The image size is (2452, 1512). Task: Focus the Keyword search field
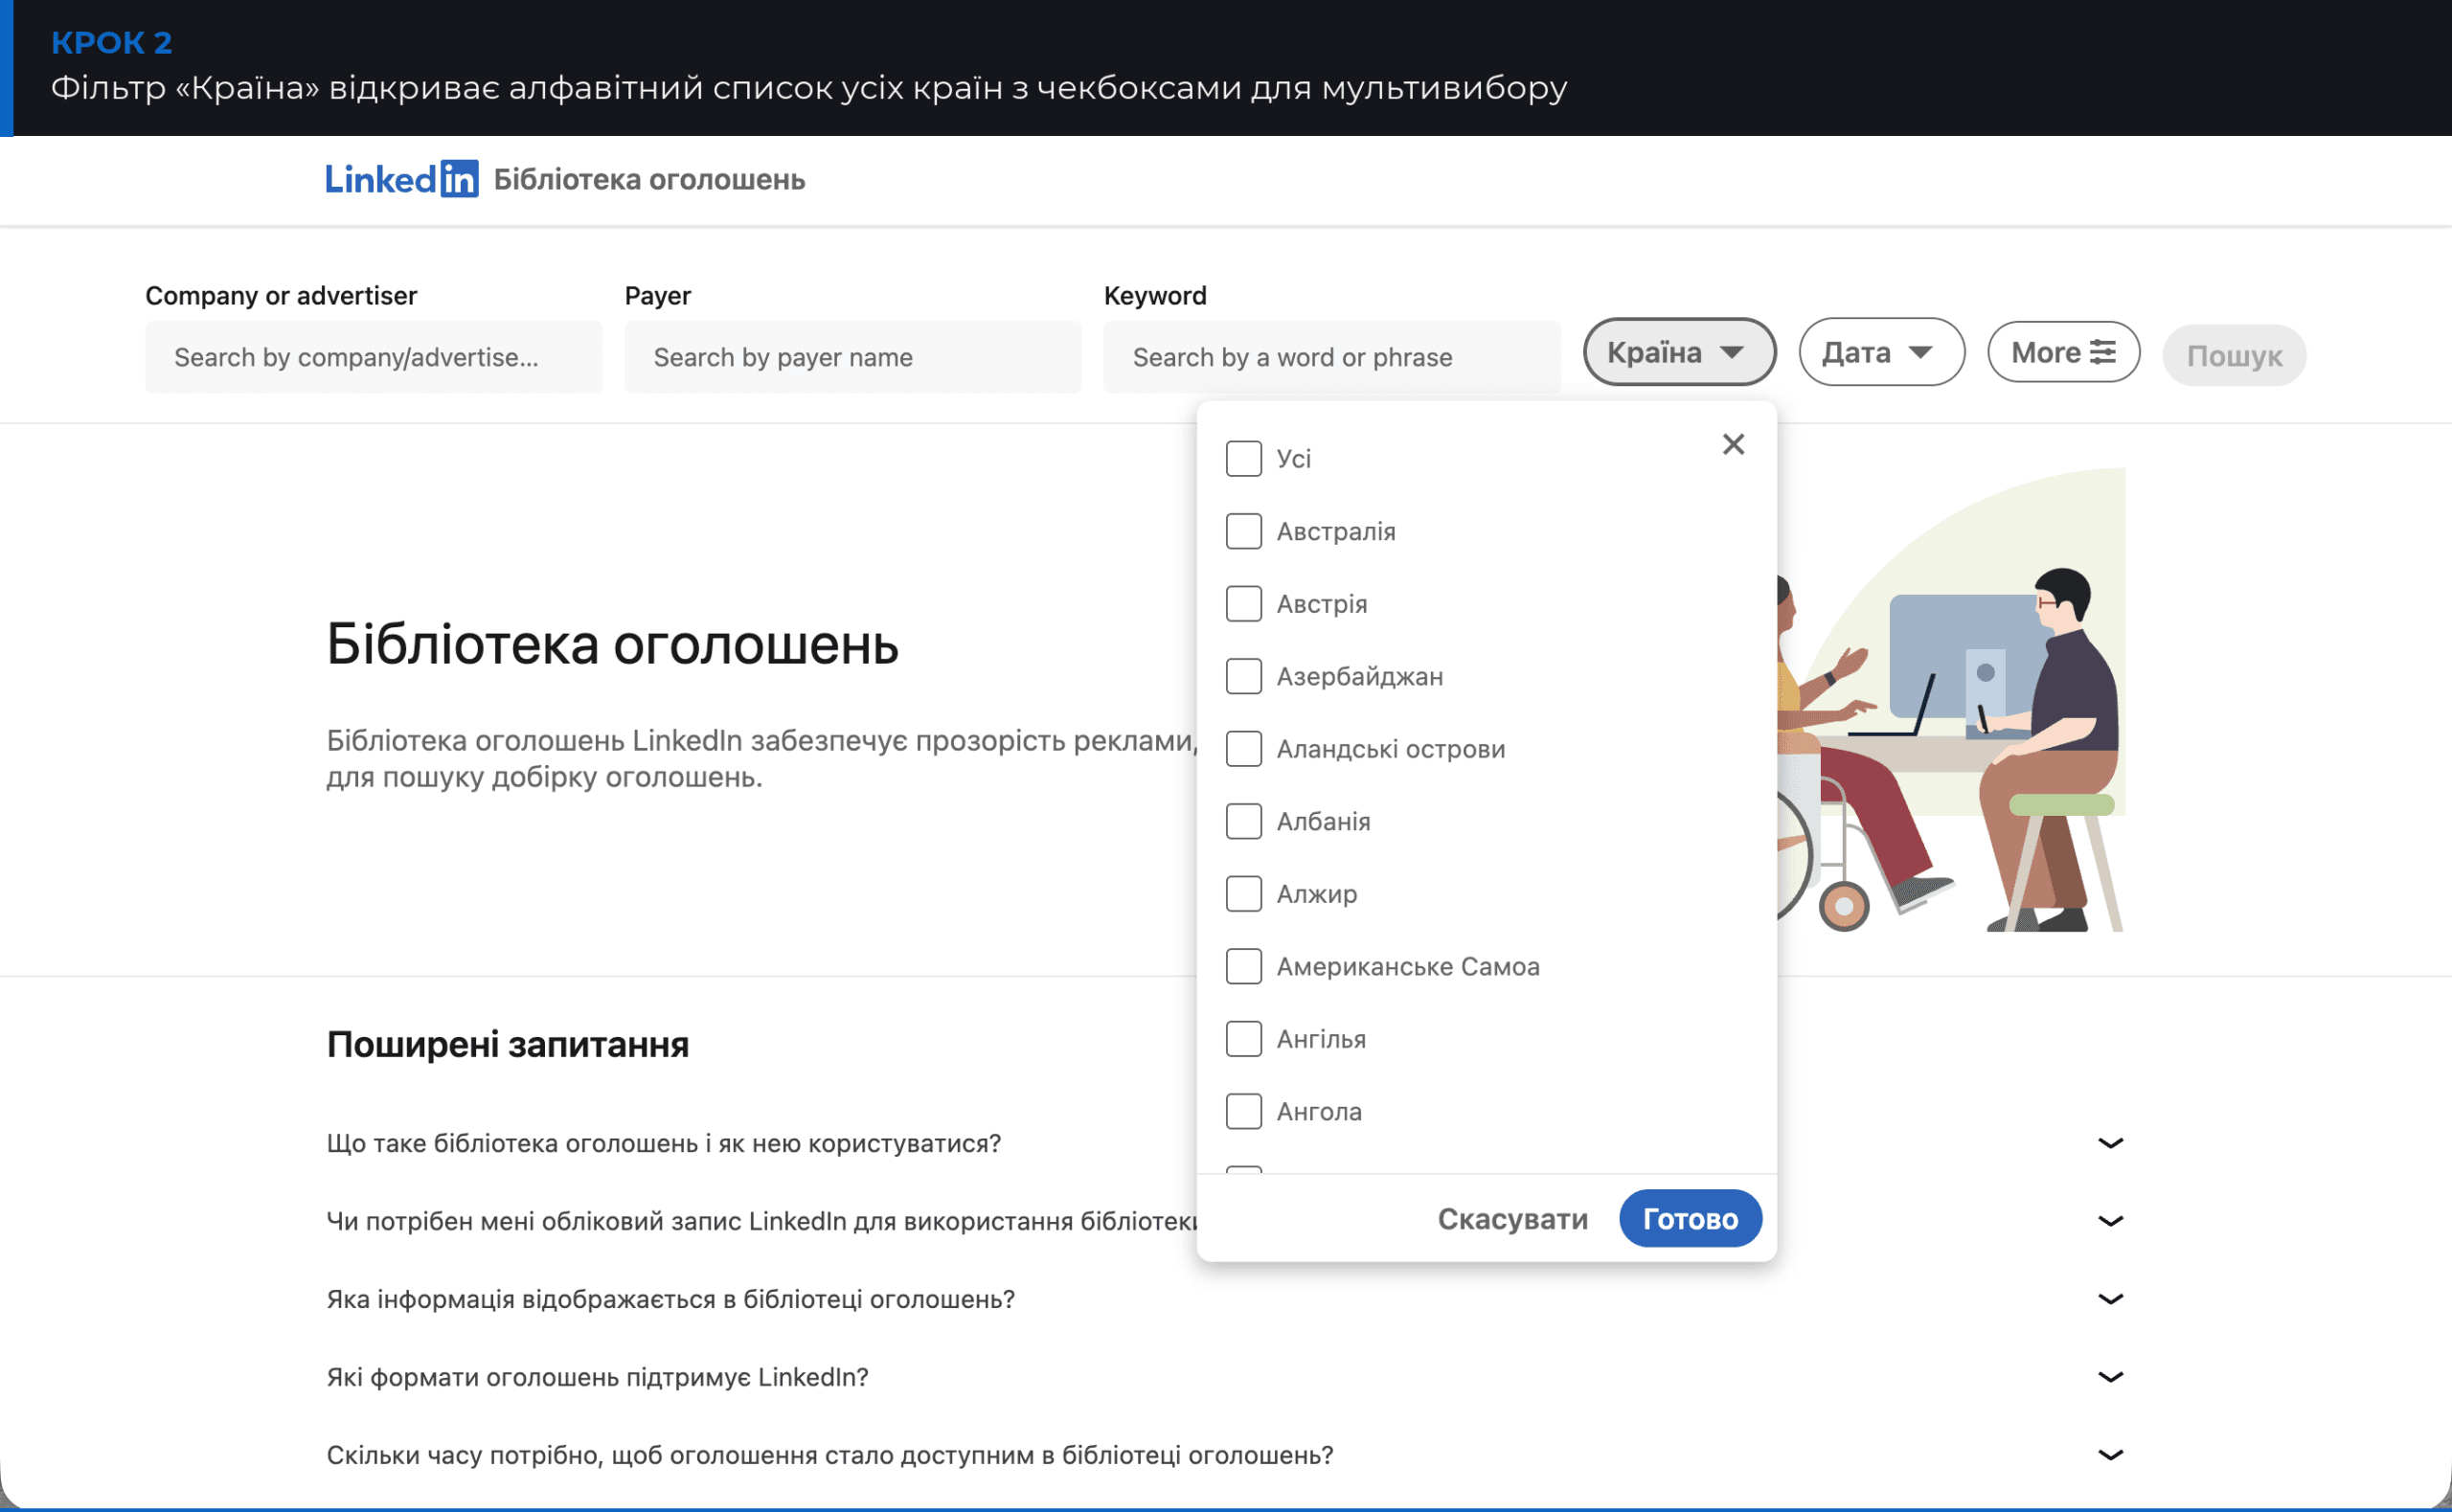click(x=1331, y=357)
